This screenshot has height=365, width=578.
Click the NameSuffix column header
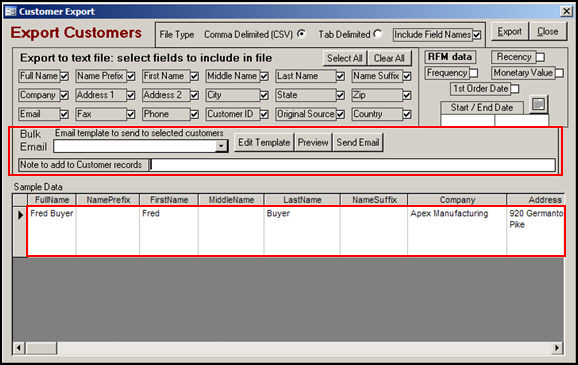374,200
